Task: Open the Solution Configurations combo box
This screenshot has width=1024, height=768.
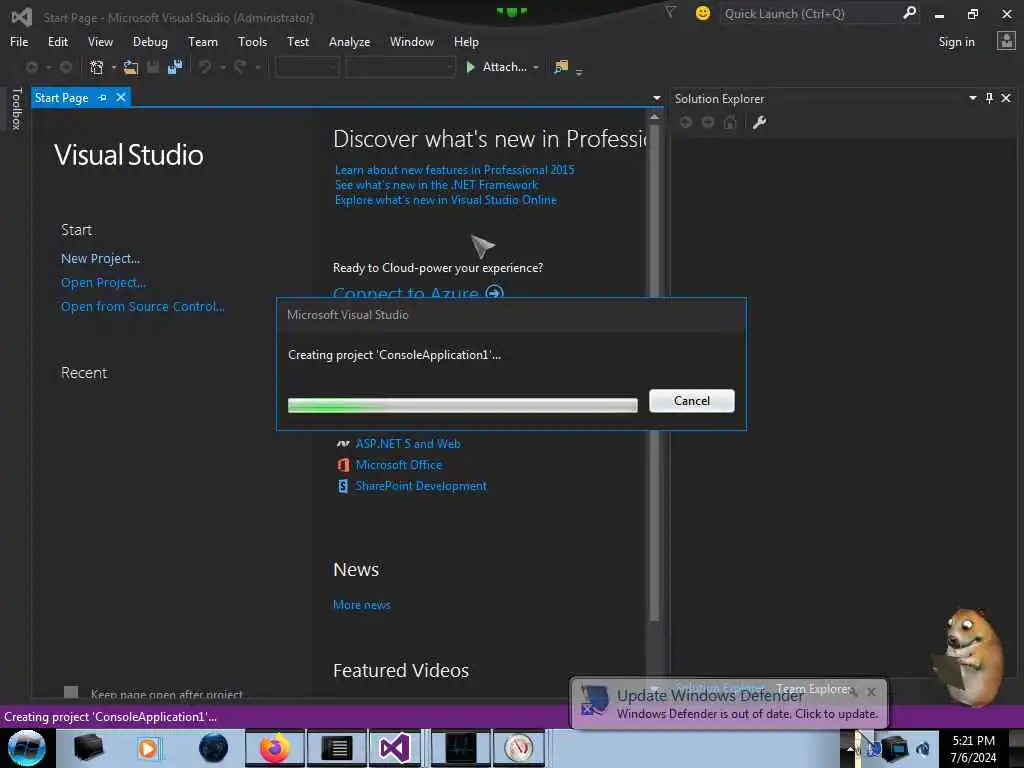Action: pyautogui.click(x=307, y=67)
